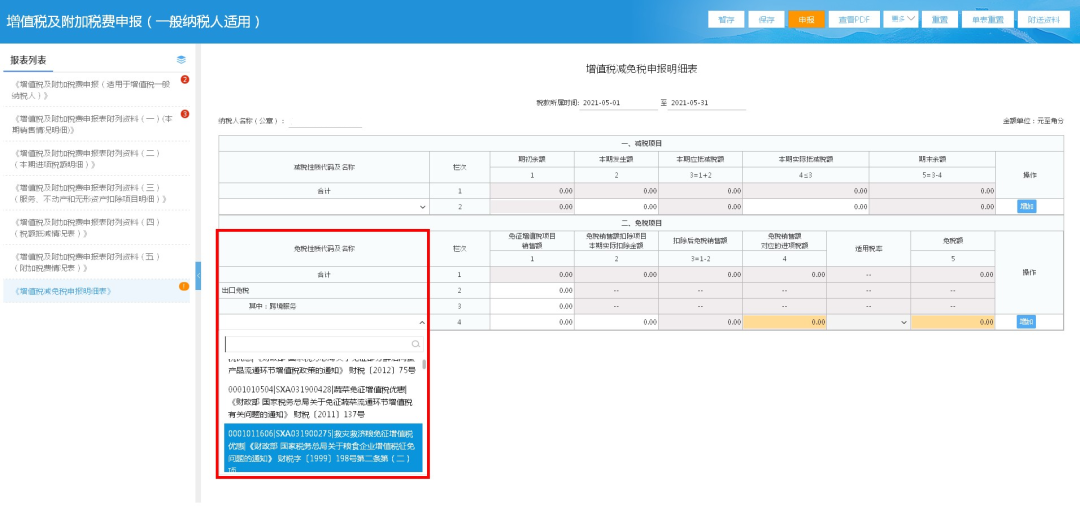Click the 重置 button
The width and height of the screenshot is (1080, 506).
tap(939, 19)
